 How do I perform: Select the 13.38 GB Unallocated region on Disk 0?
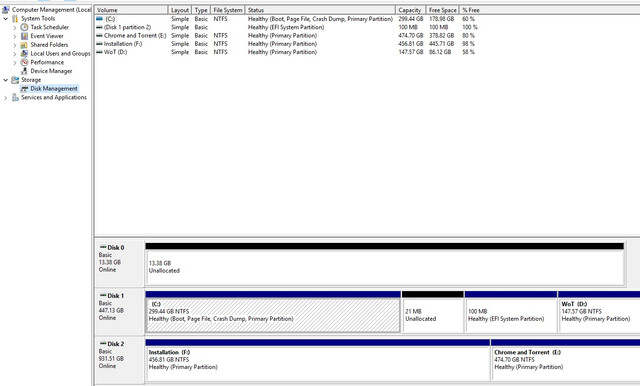click(x=384, y=268)
